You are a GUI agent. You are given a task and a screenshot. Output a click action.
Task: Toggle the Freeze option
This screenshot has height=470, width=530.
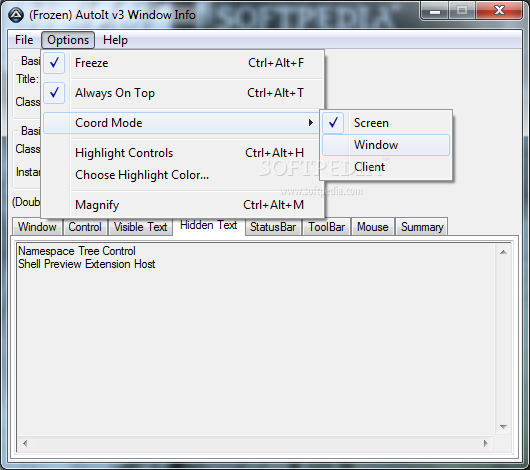click(183, 63)
